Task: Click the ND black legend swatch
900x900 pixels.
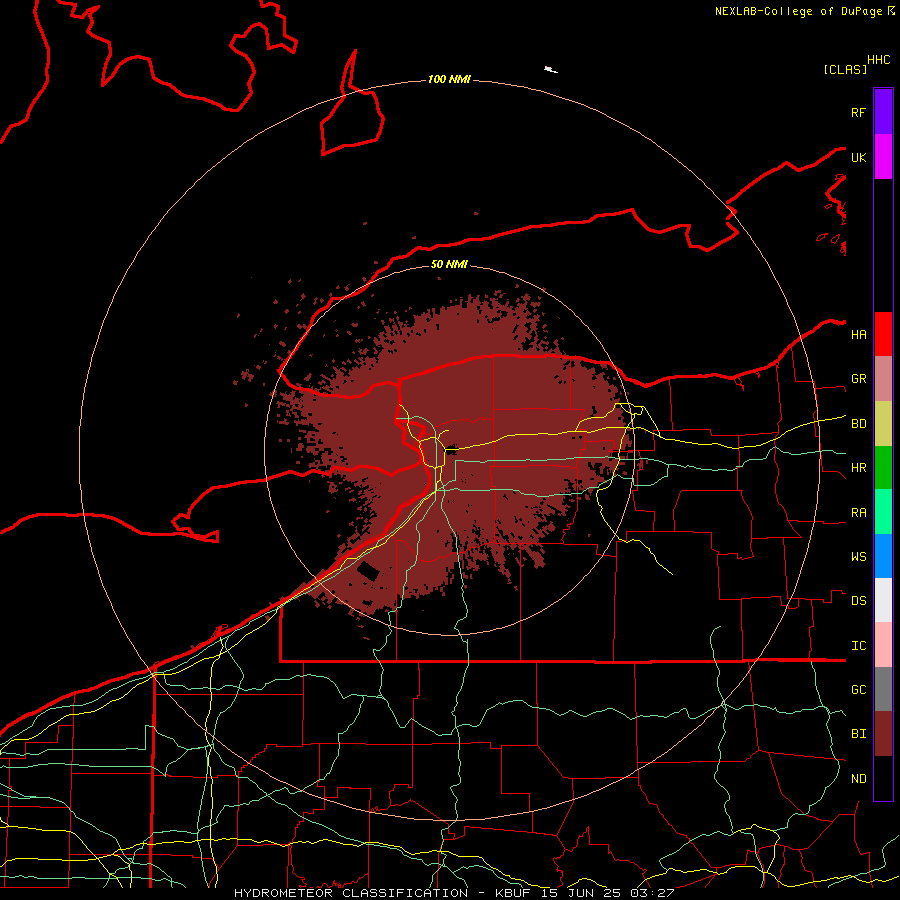Action: (883, 778)
